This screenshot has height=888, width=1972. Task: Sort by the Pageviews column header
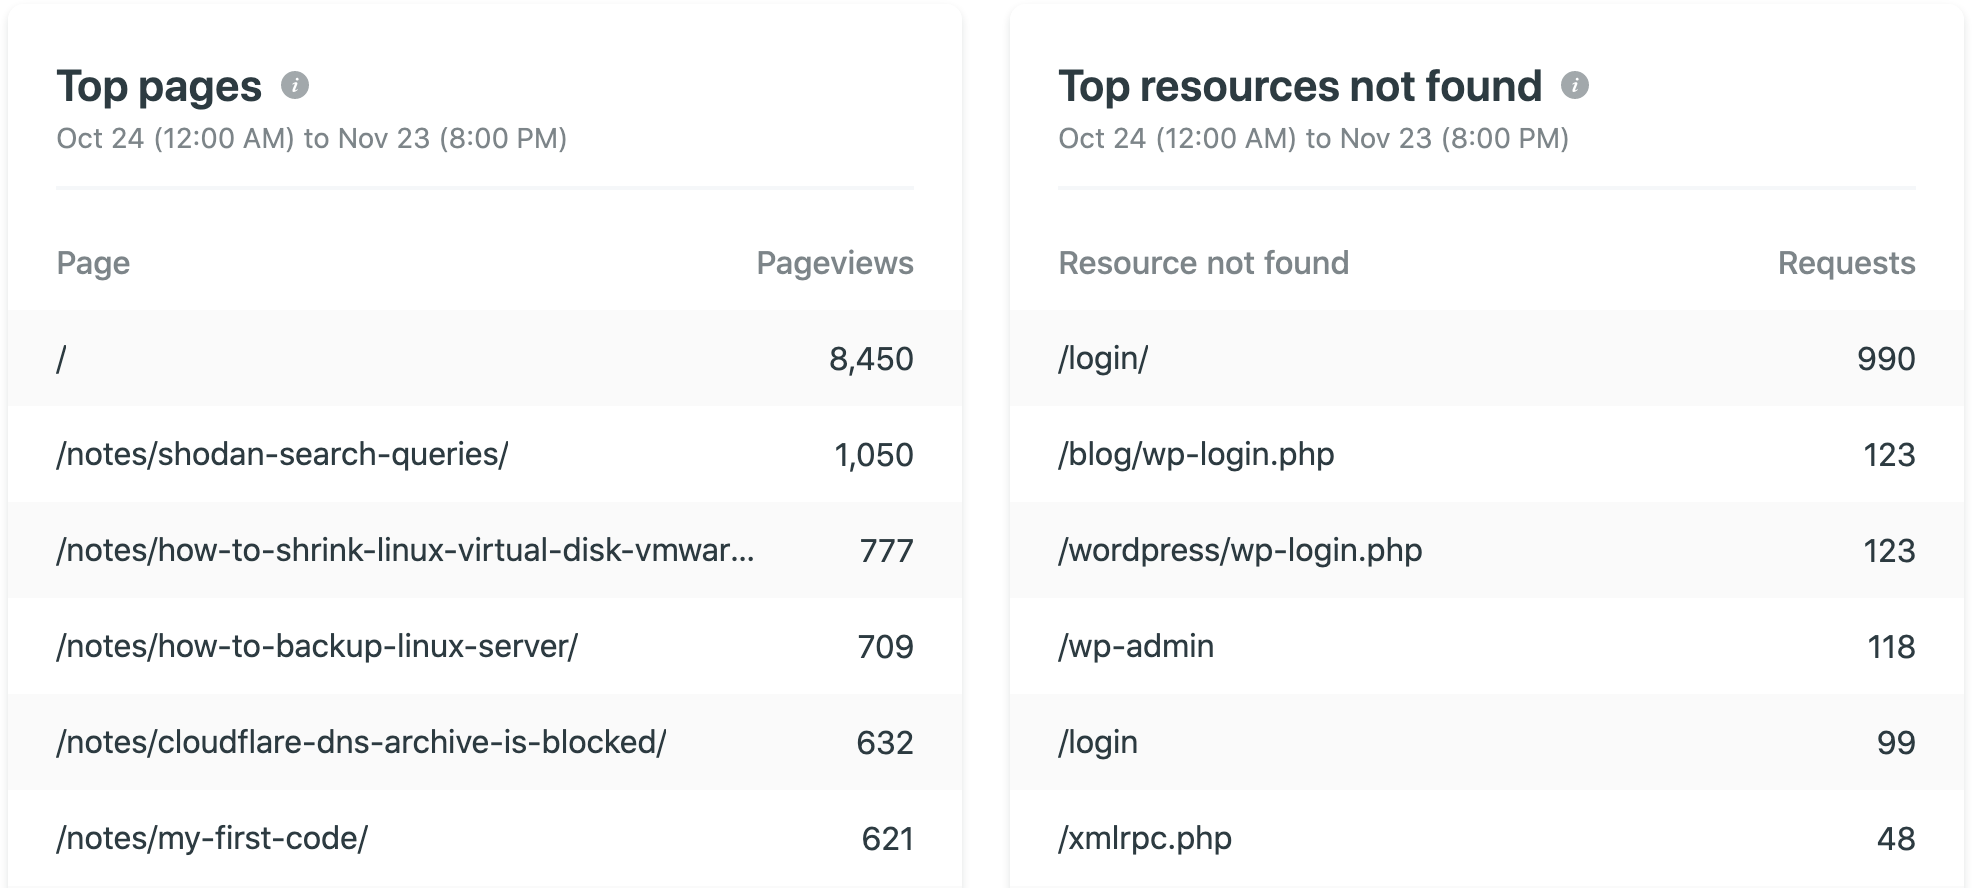click(834, 263)
